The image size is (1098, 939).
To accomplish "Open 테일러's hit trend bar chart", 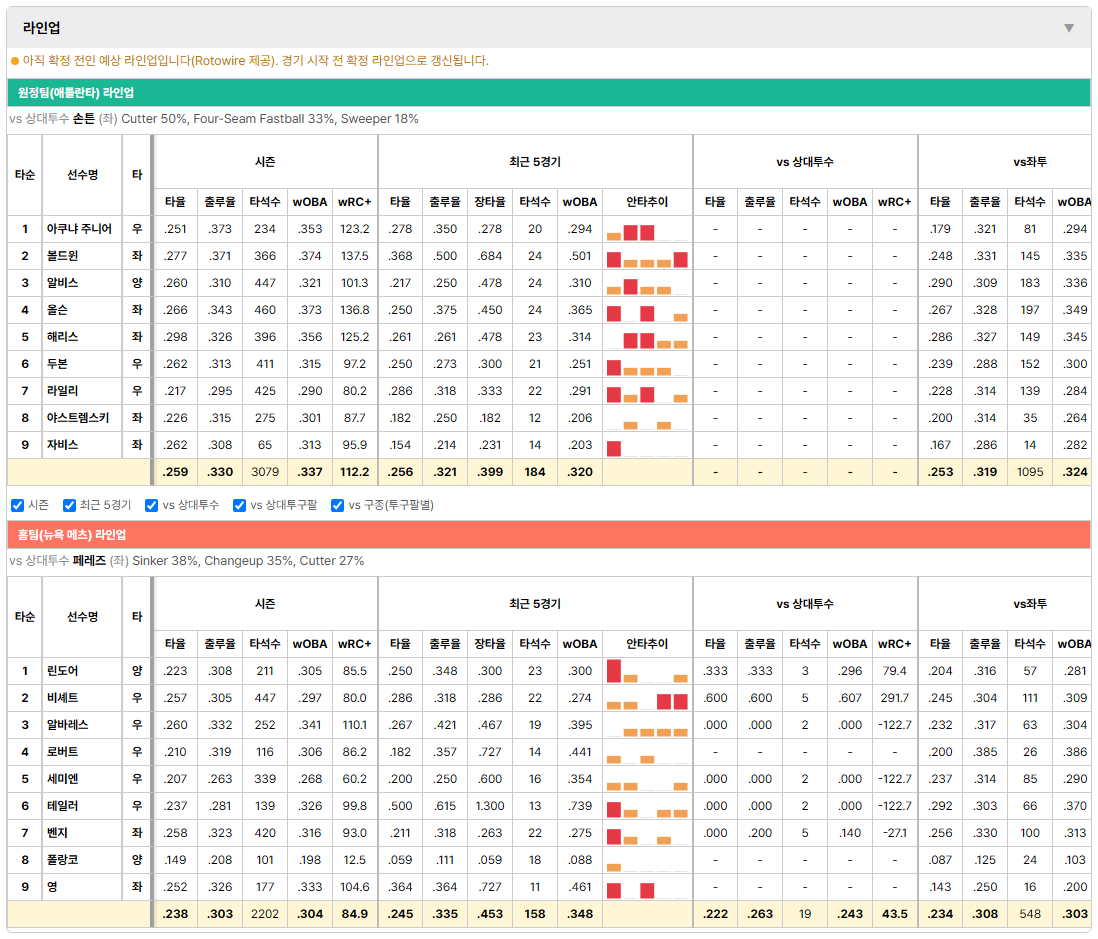I will pyautogui.click(x=647, y=807).
